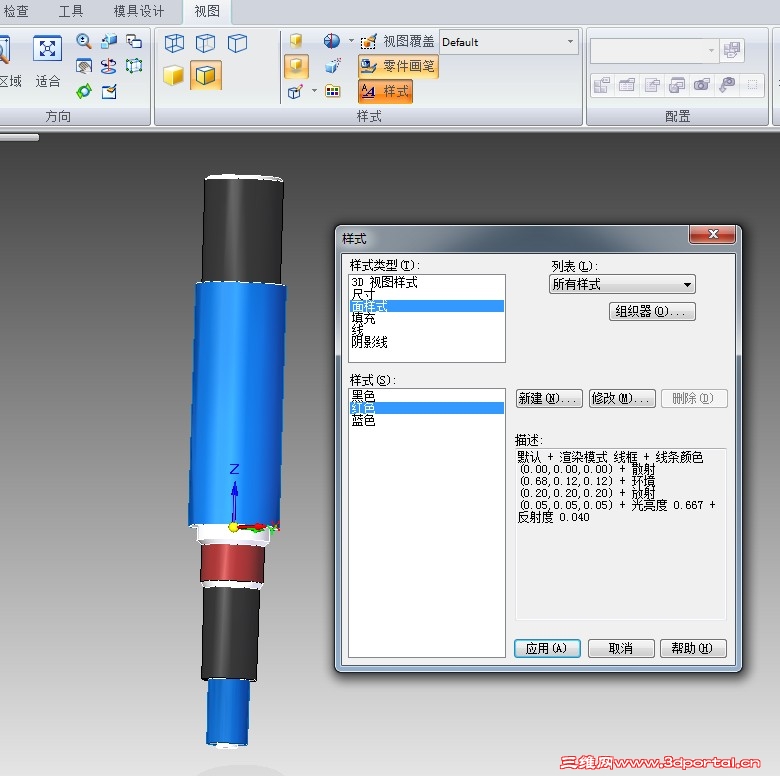
Task: Select the 黑色 style entry
Action: 426,396
